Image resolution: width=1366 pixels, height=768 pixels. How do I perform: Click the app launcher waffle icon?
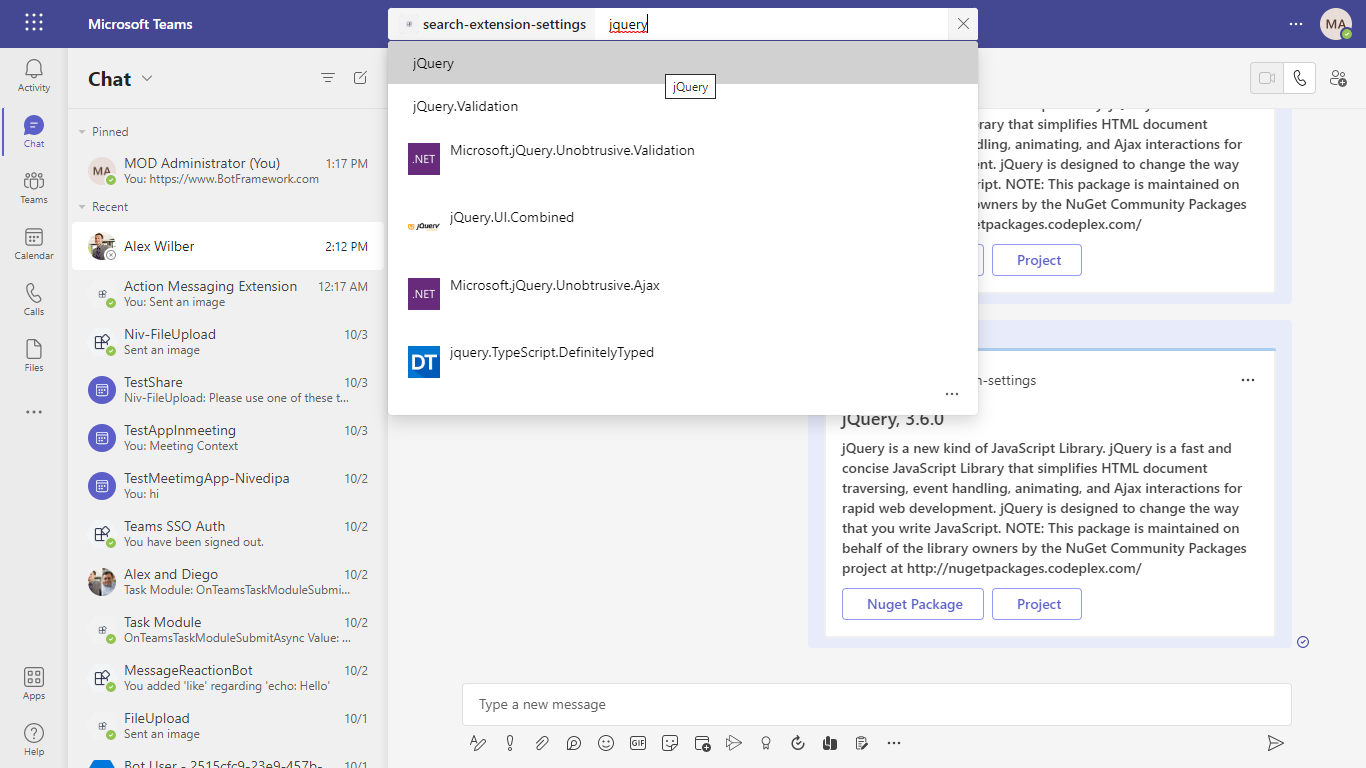coord(34,23)
